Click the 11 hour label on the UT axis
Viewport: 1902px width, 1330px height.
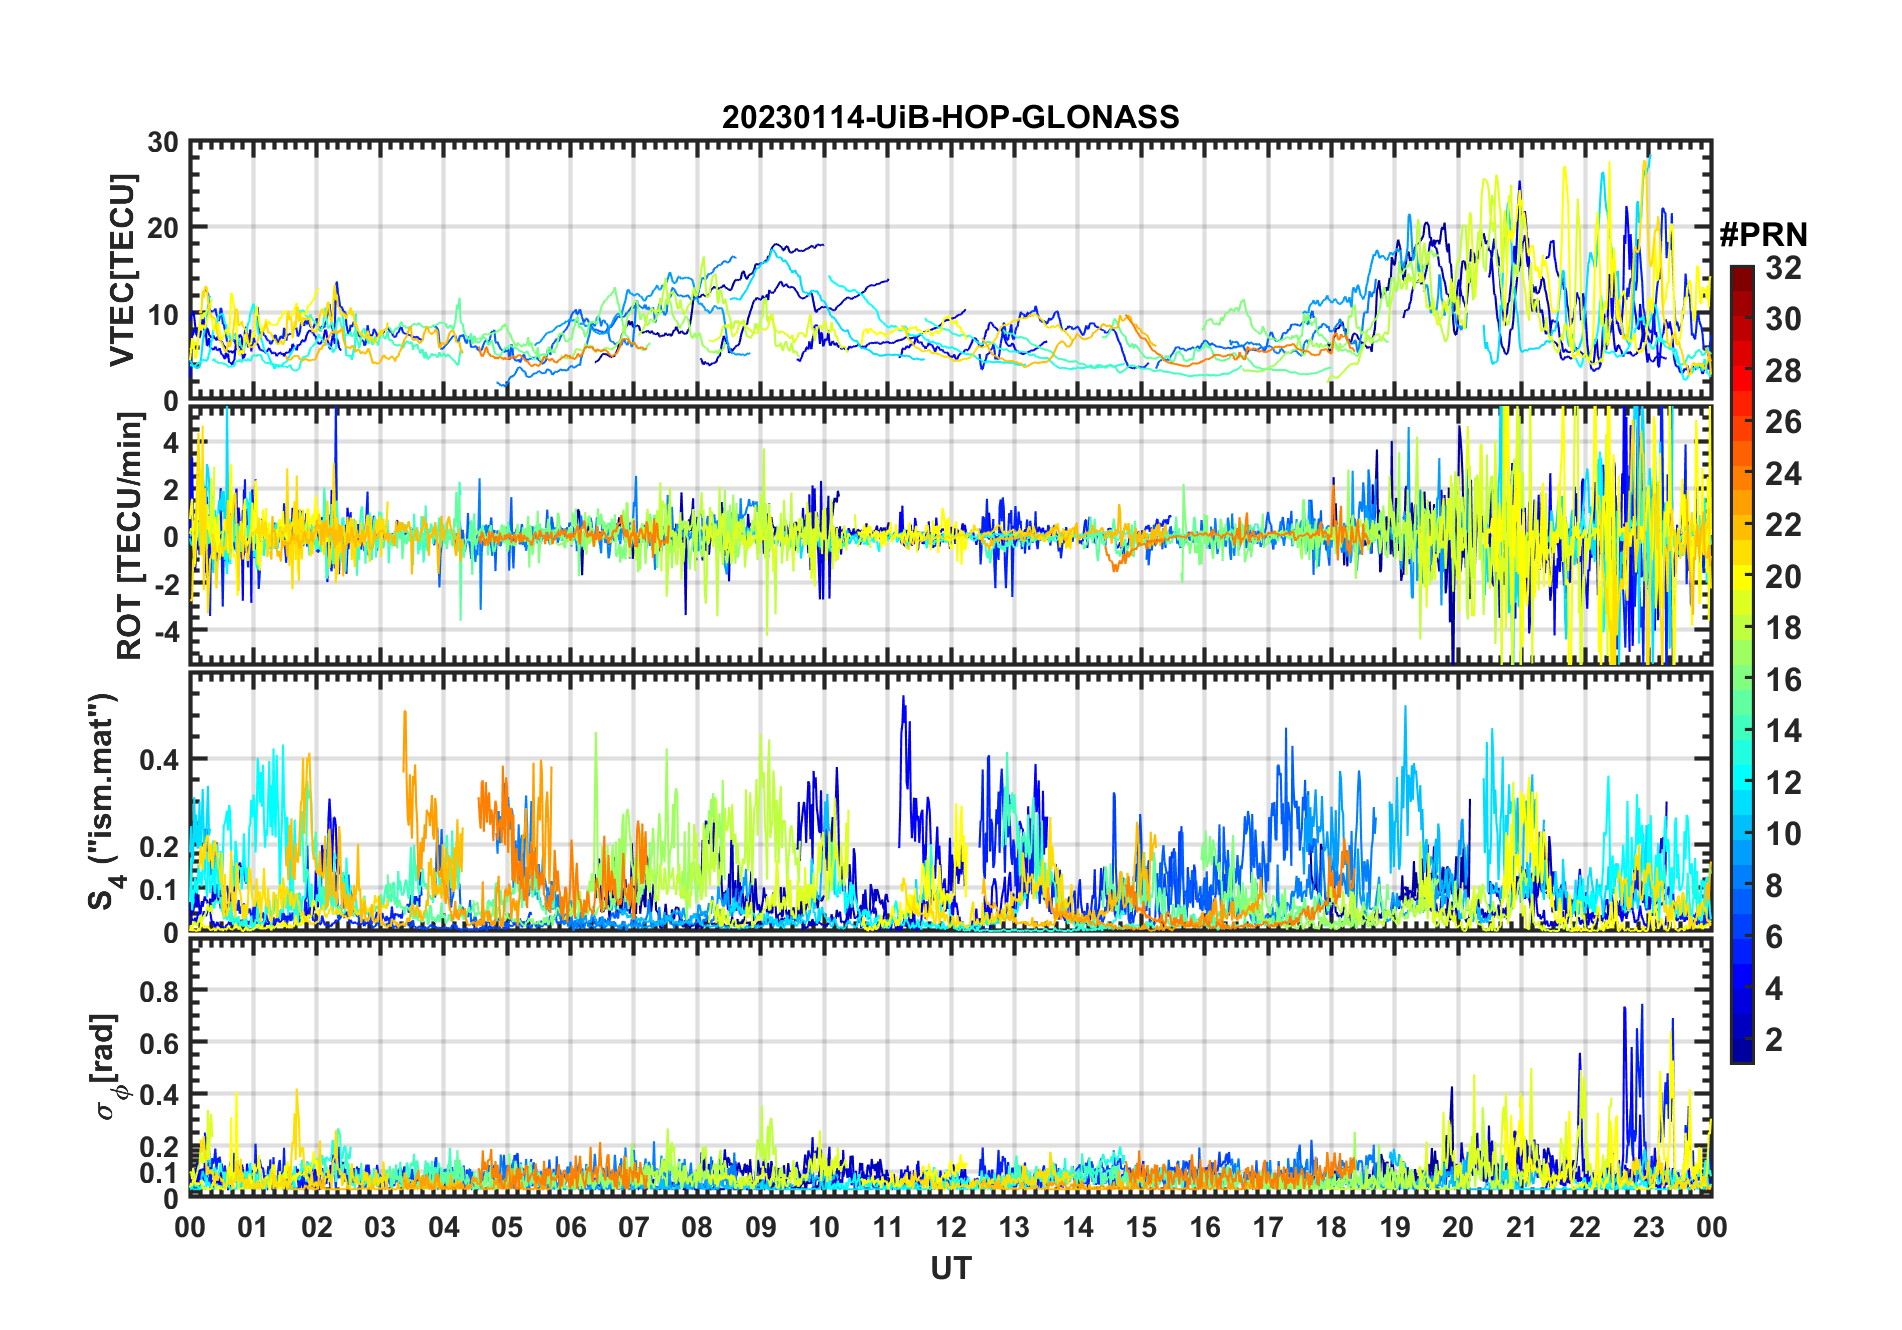[x=888, y=1227]
